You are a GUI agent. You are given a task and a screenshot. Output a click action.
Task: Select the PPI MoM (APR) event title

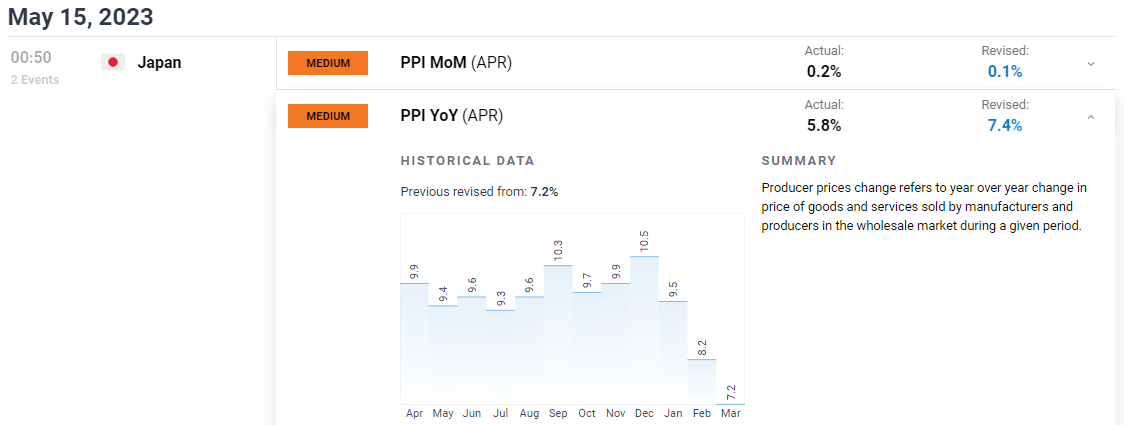(x=456, y=63)
